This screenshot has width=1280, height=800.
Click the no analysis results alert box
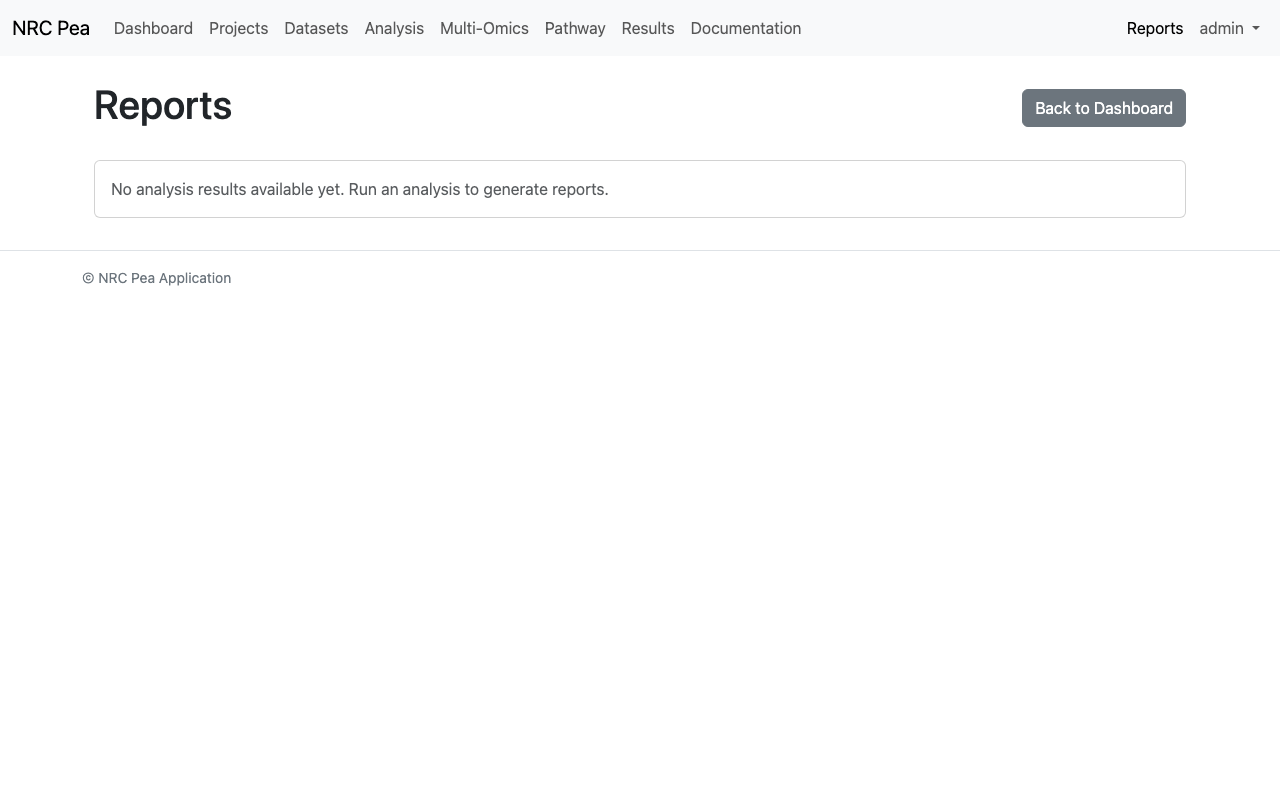(640, 188)
